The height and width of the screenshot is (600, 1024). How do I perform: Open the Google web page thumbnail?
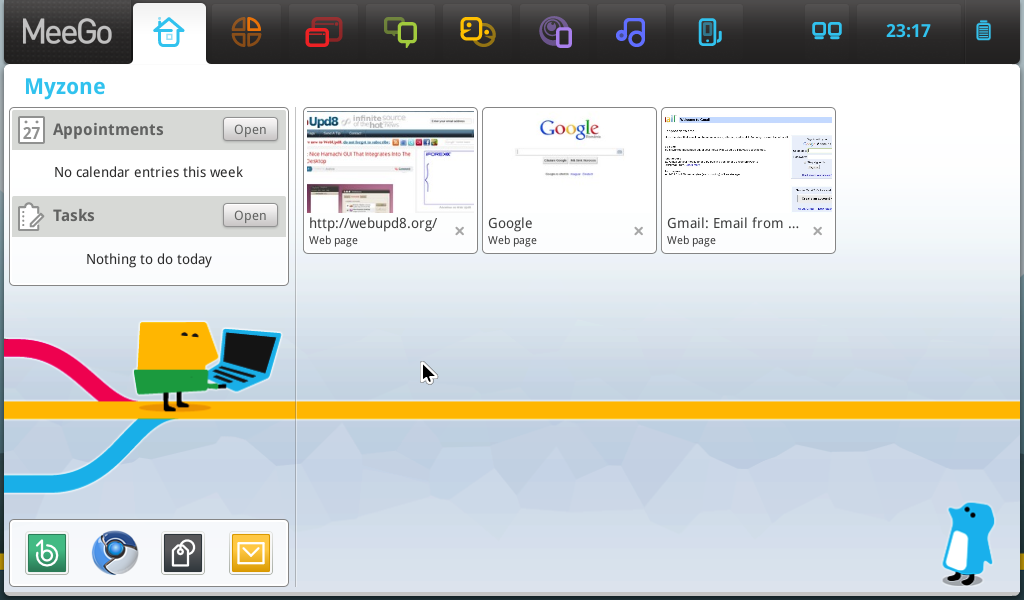click(569, 162)
